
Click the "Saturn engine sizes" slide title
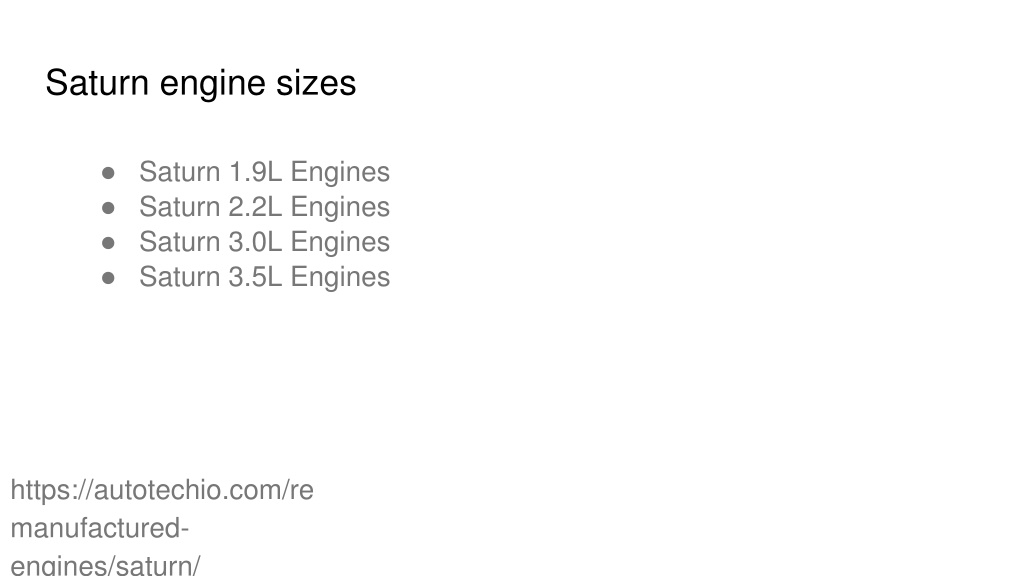[200, 84]
